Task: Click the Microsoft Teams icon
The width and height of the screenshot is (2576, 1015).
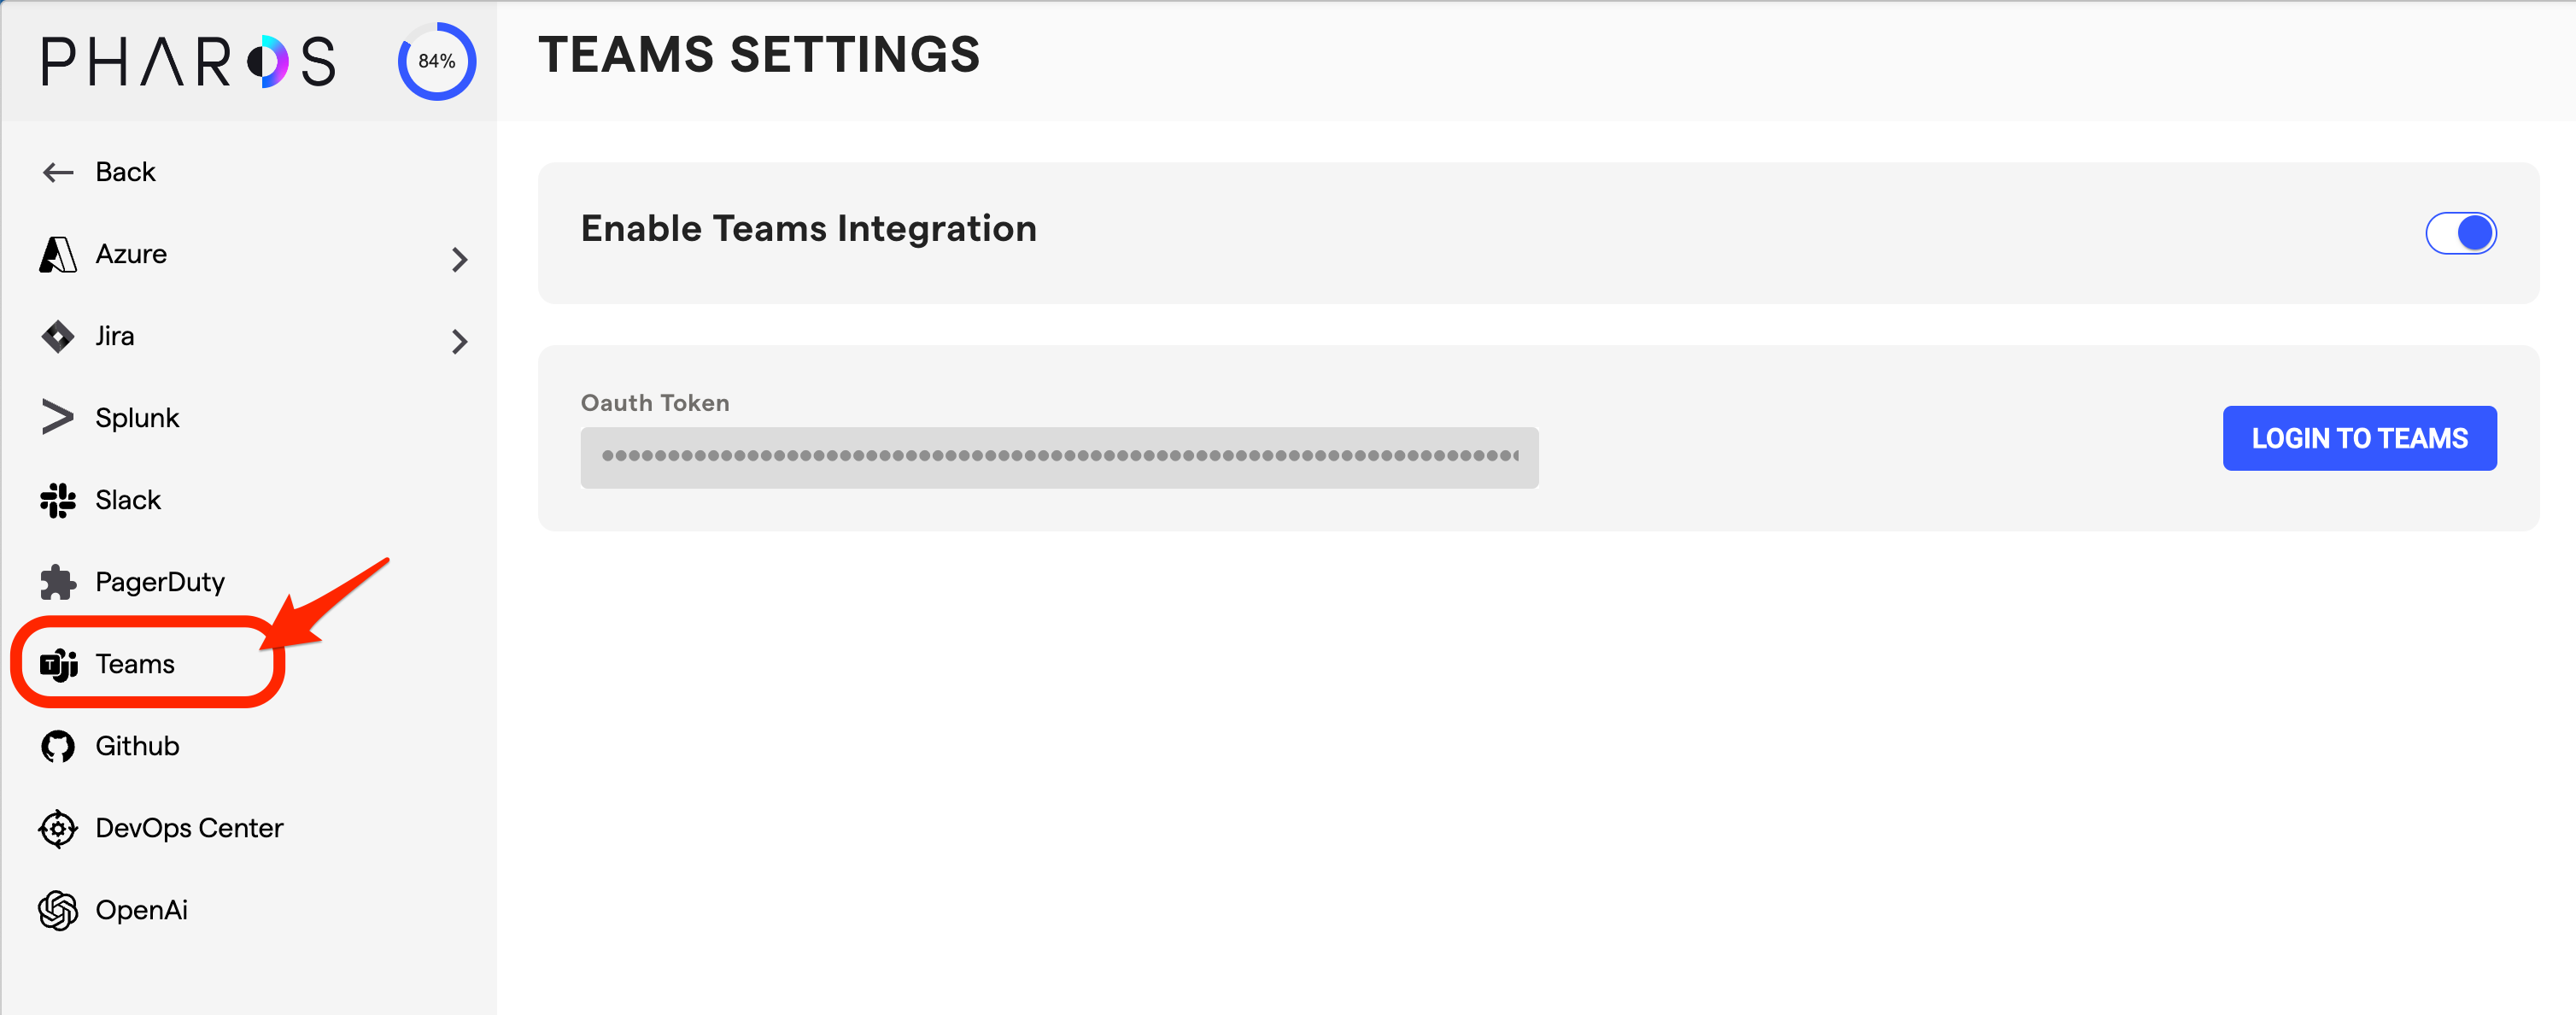Action: (59, 665)
